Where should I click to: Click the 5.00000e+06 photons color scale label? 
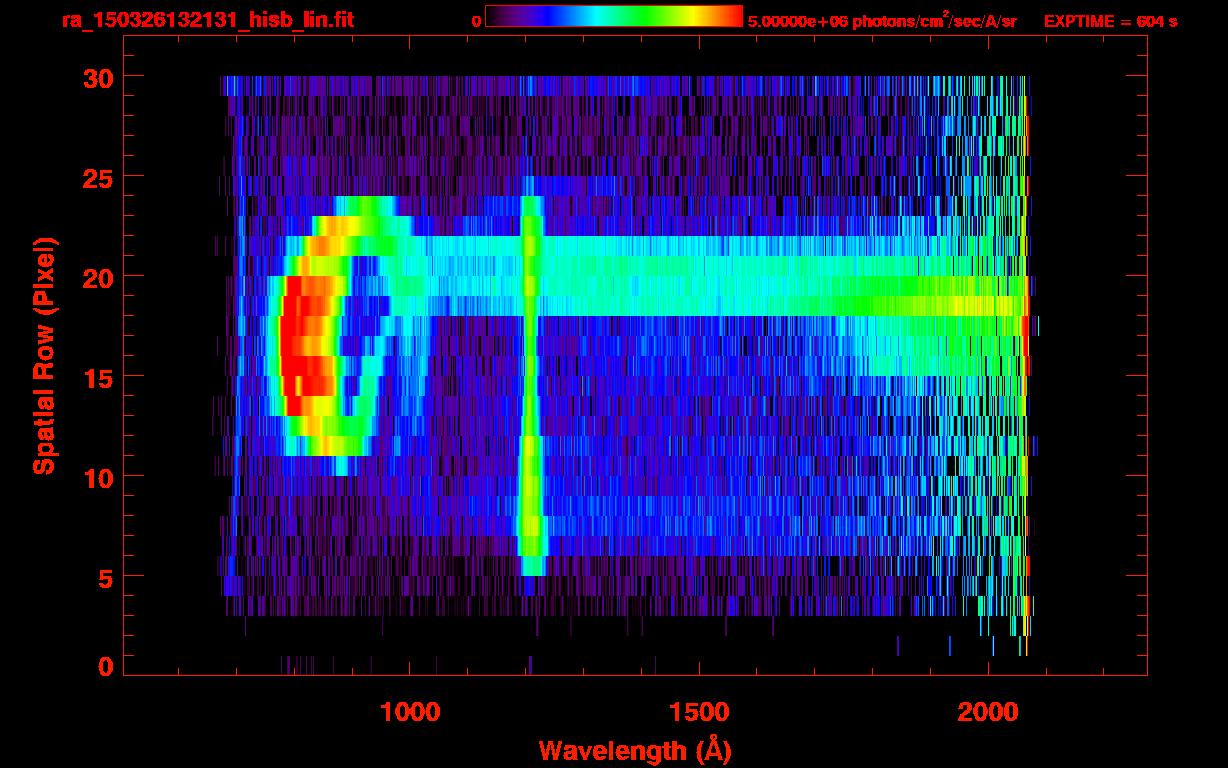coord(882,21)
